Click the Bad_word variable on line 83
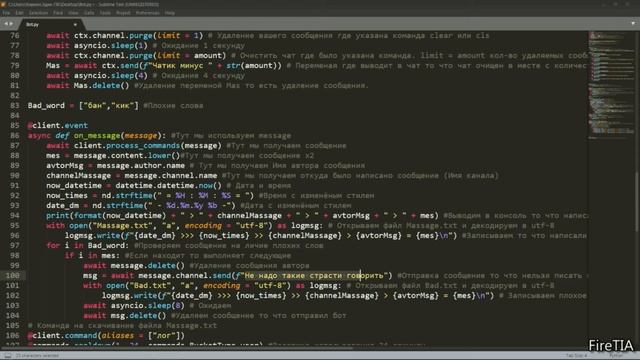This screenshot has width=640, height=360. 46,105
